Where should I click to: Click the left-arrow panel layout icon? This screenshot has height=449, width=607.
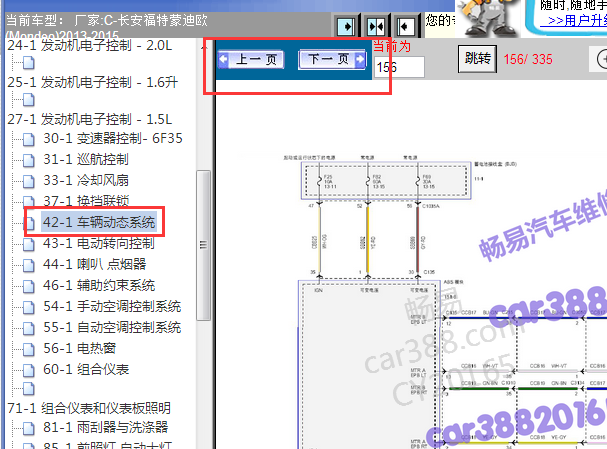[x=405, y=26]
